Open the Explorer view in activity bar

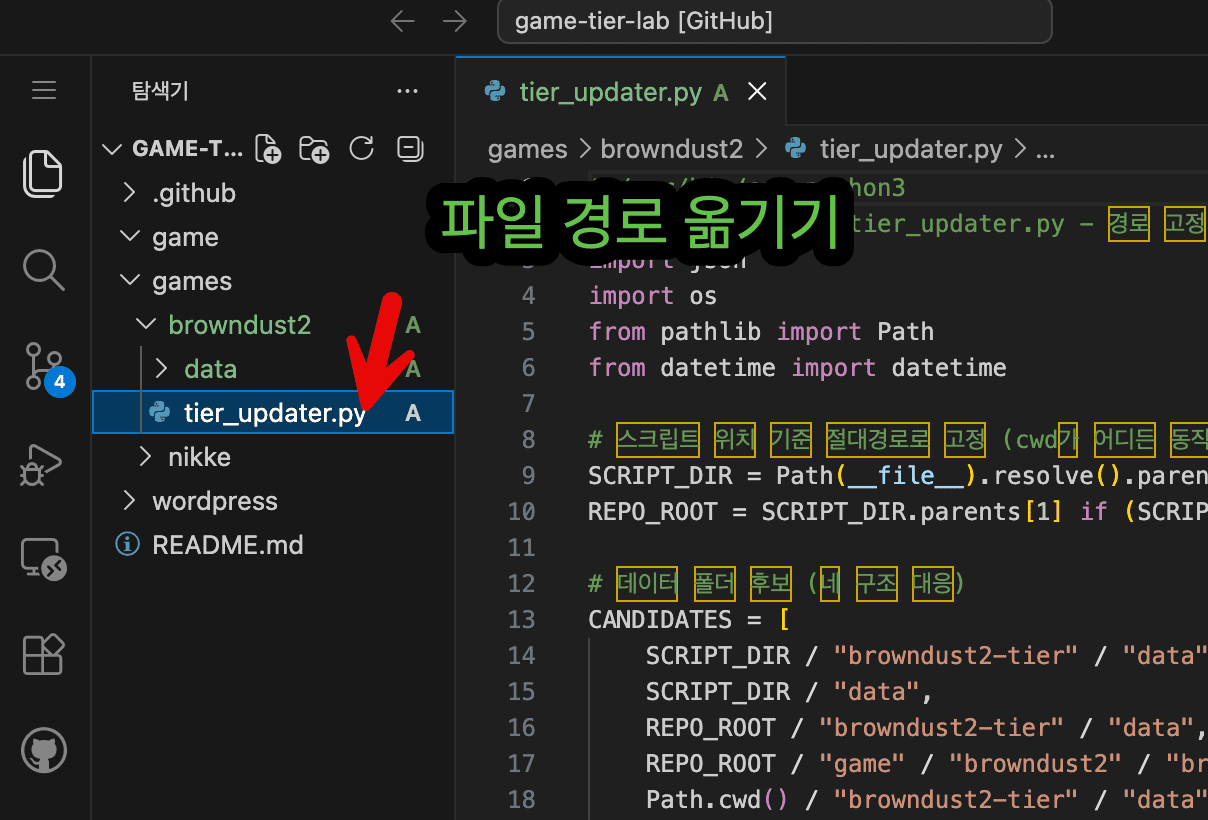coord(44,173)
